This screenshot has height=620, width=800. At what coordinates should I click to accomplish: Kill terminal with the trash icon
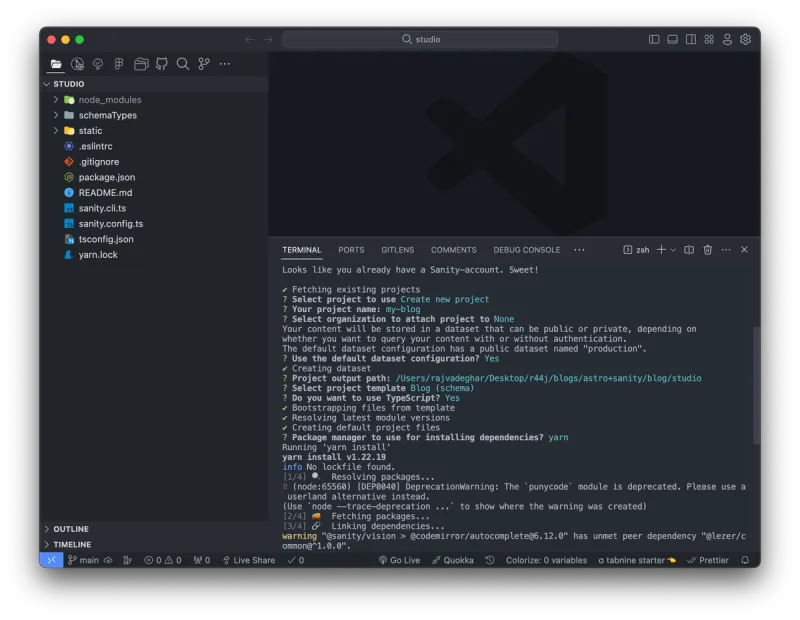707,250
